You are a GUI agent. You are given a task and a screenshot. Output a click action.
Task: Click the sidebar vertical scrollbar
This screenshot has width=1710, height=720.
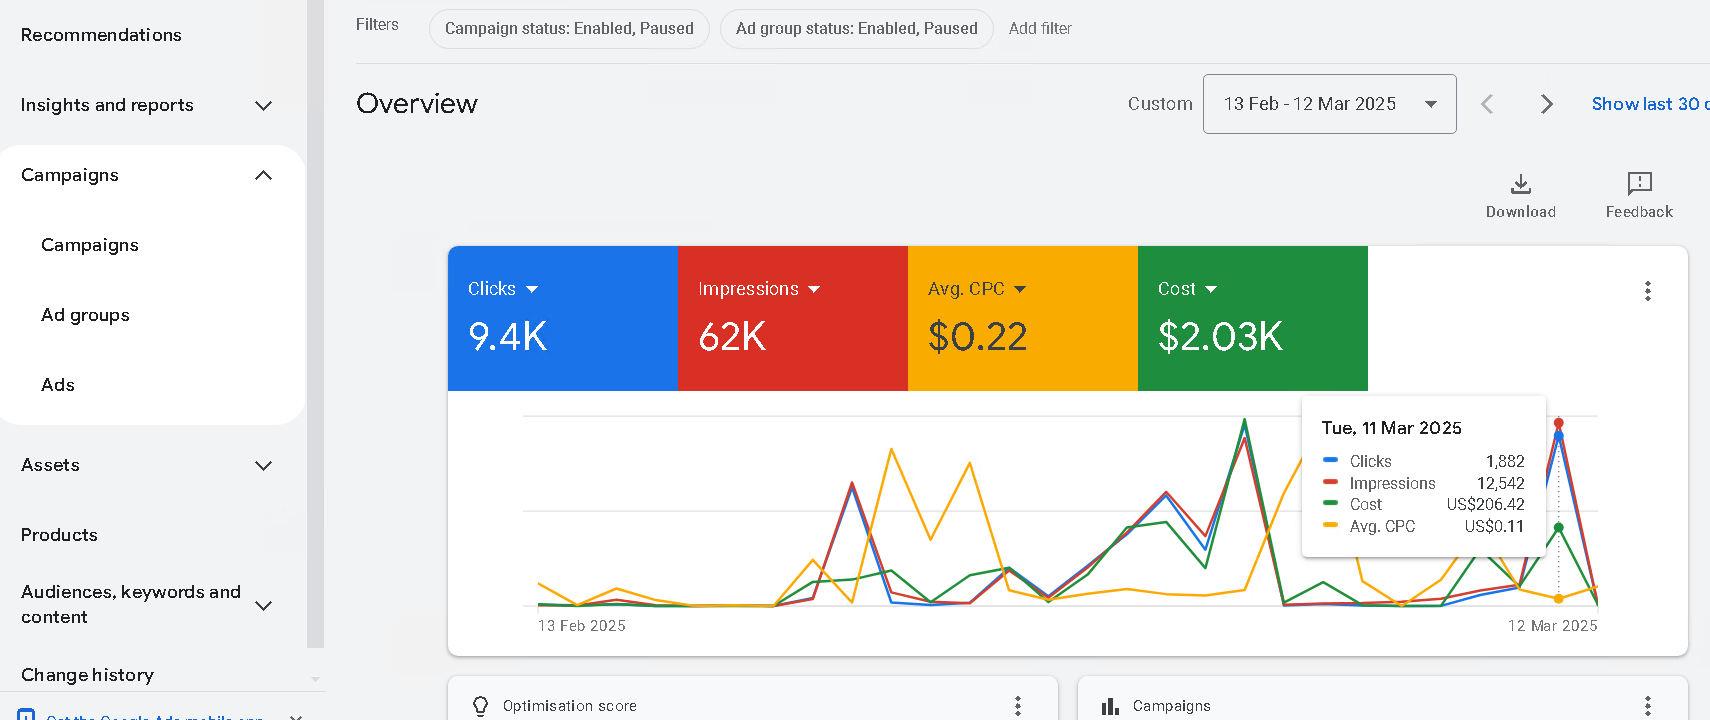click(x=315, y=324)
